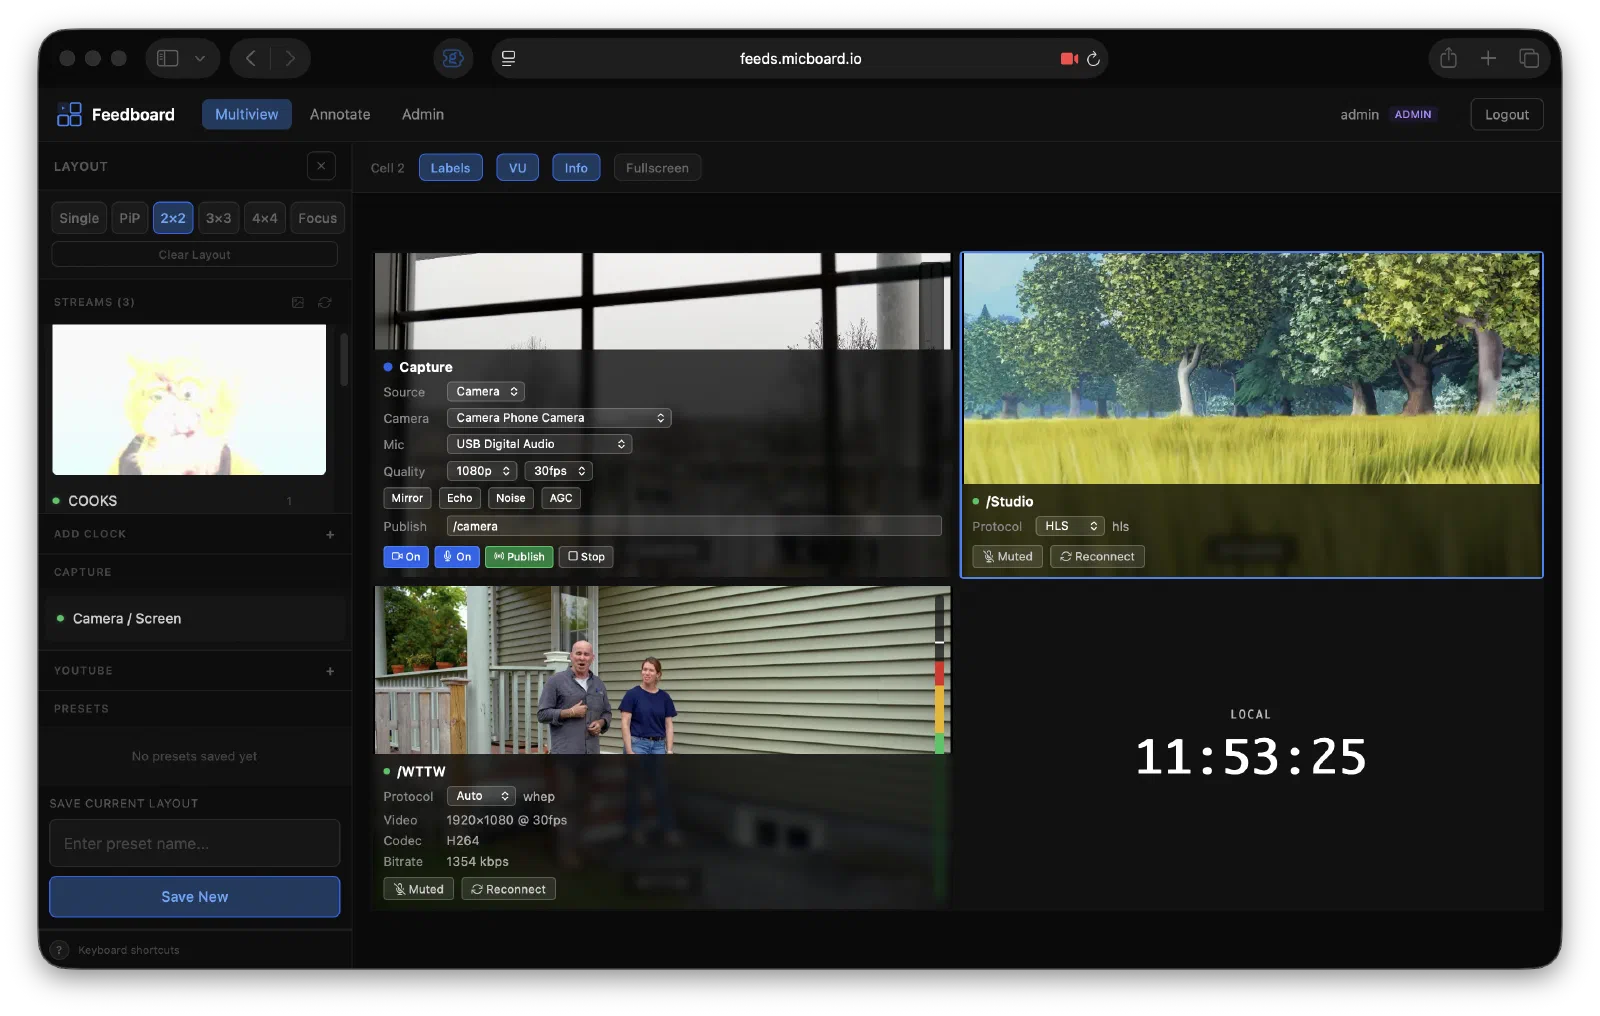Open the Mic USB Digital Audio dropdown

click(x=540, y=444)
